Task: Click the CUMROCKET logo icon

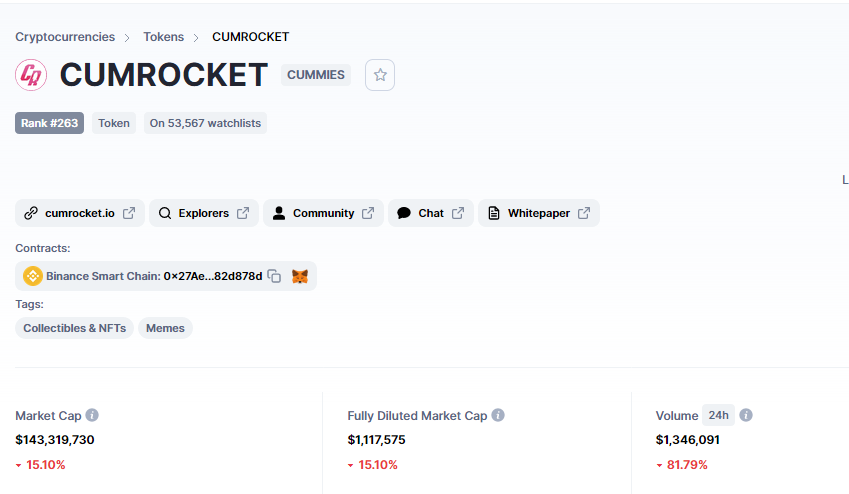Action: (x=31, y=75)
